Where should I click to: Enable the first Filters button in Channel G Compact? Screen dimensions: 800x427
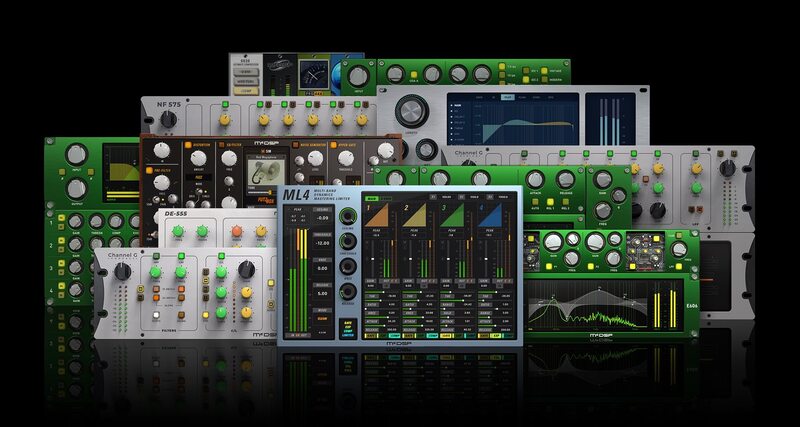[156, 256]
